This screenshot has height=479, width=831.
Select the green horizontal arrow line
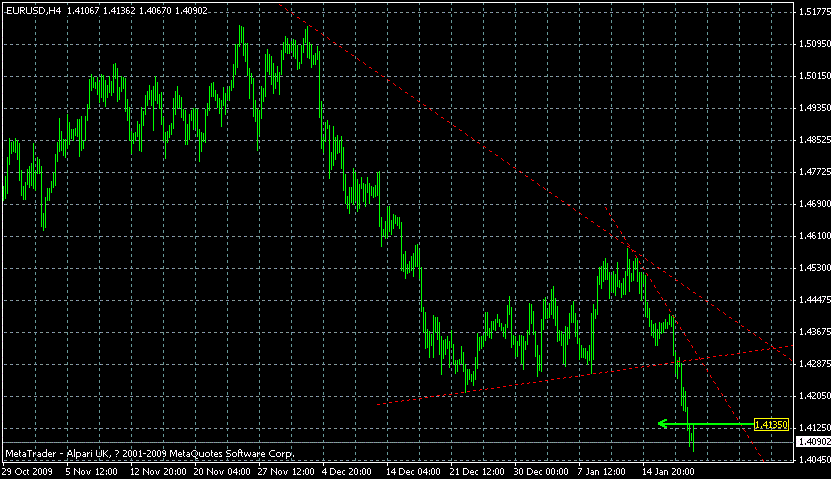point(706,424)
